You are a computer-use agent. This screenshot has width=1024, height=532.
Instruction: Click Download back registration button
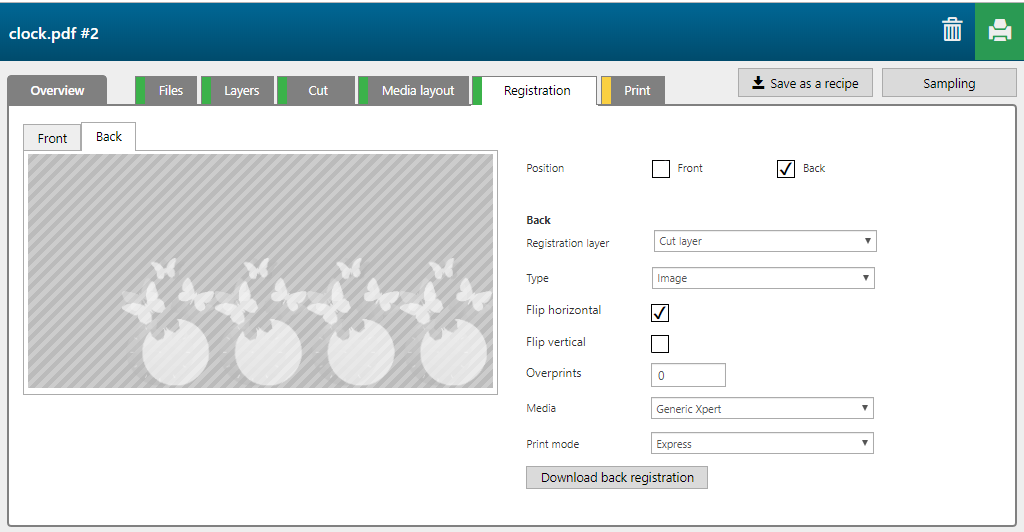click(x=616, y=477)
